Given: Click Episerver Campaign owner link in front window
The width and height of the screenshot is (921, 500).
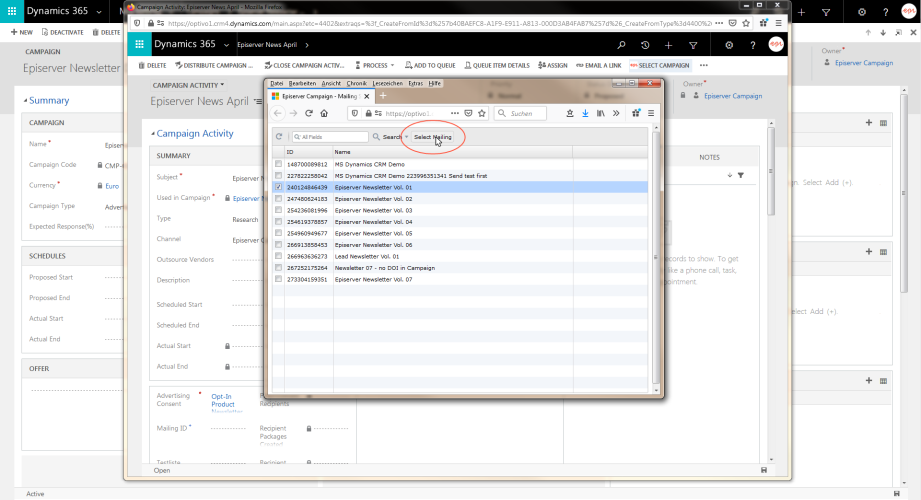Looking at the screenshot, I should pyautogui.click(x=732, y=96).
